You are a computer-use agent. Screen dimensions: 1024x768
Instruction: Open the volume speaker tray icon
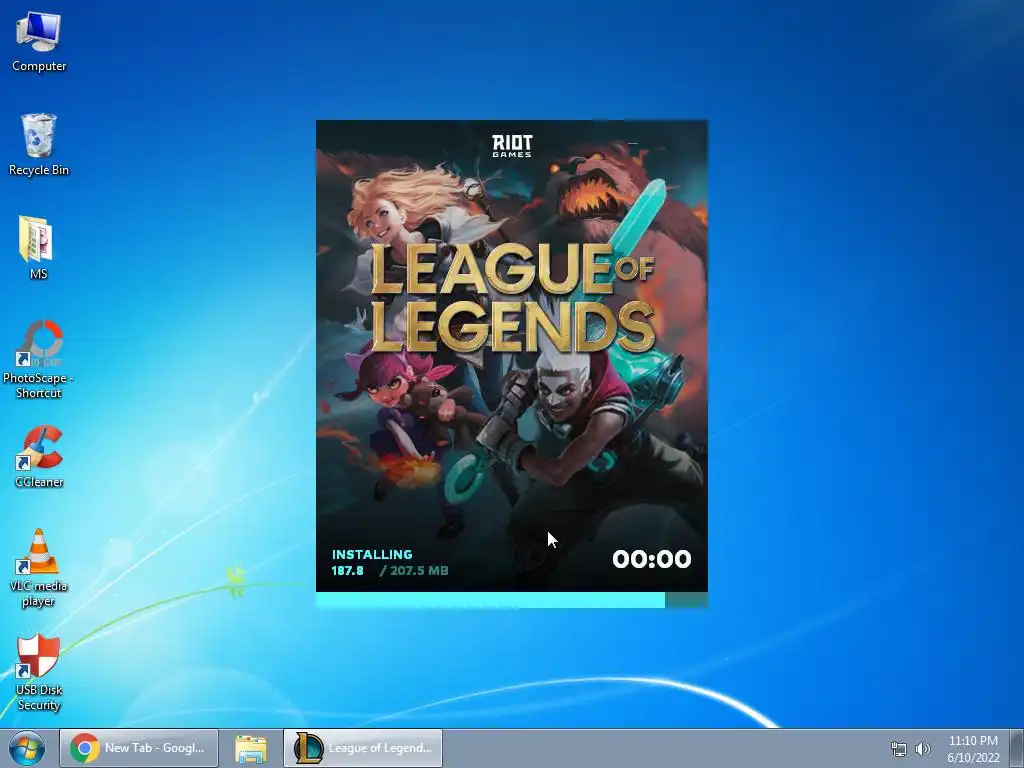(x=923, y=749)
